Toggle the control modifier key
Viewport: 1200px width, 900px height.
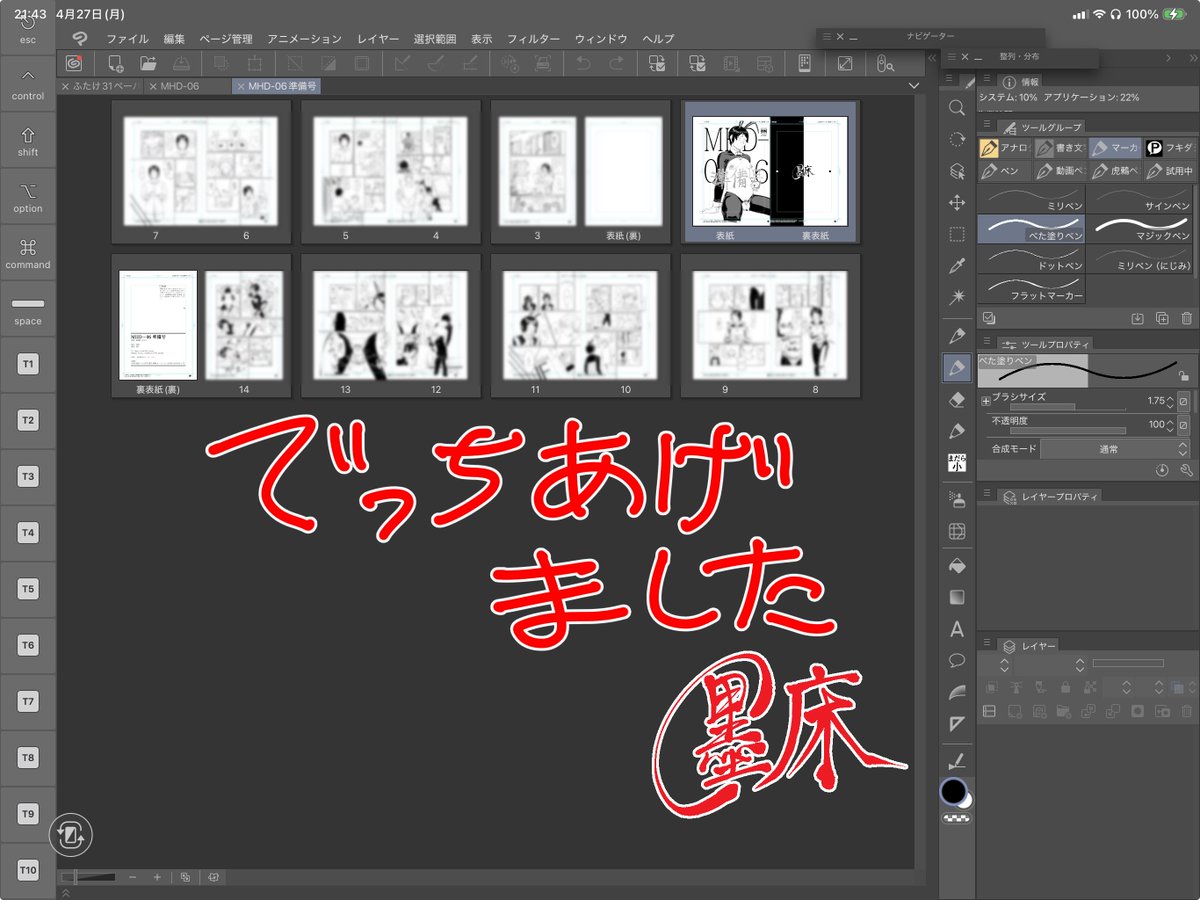[x=28, y=85]
